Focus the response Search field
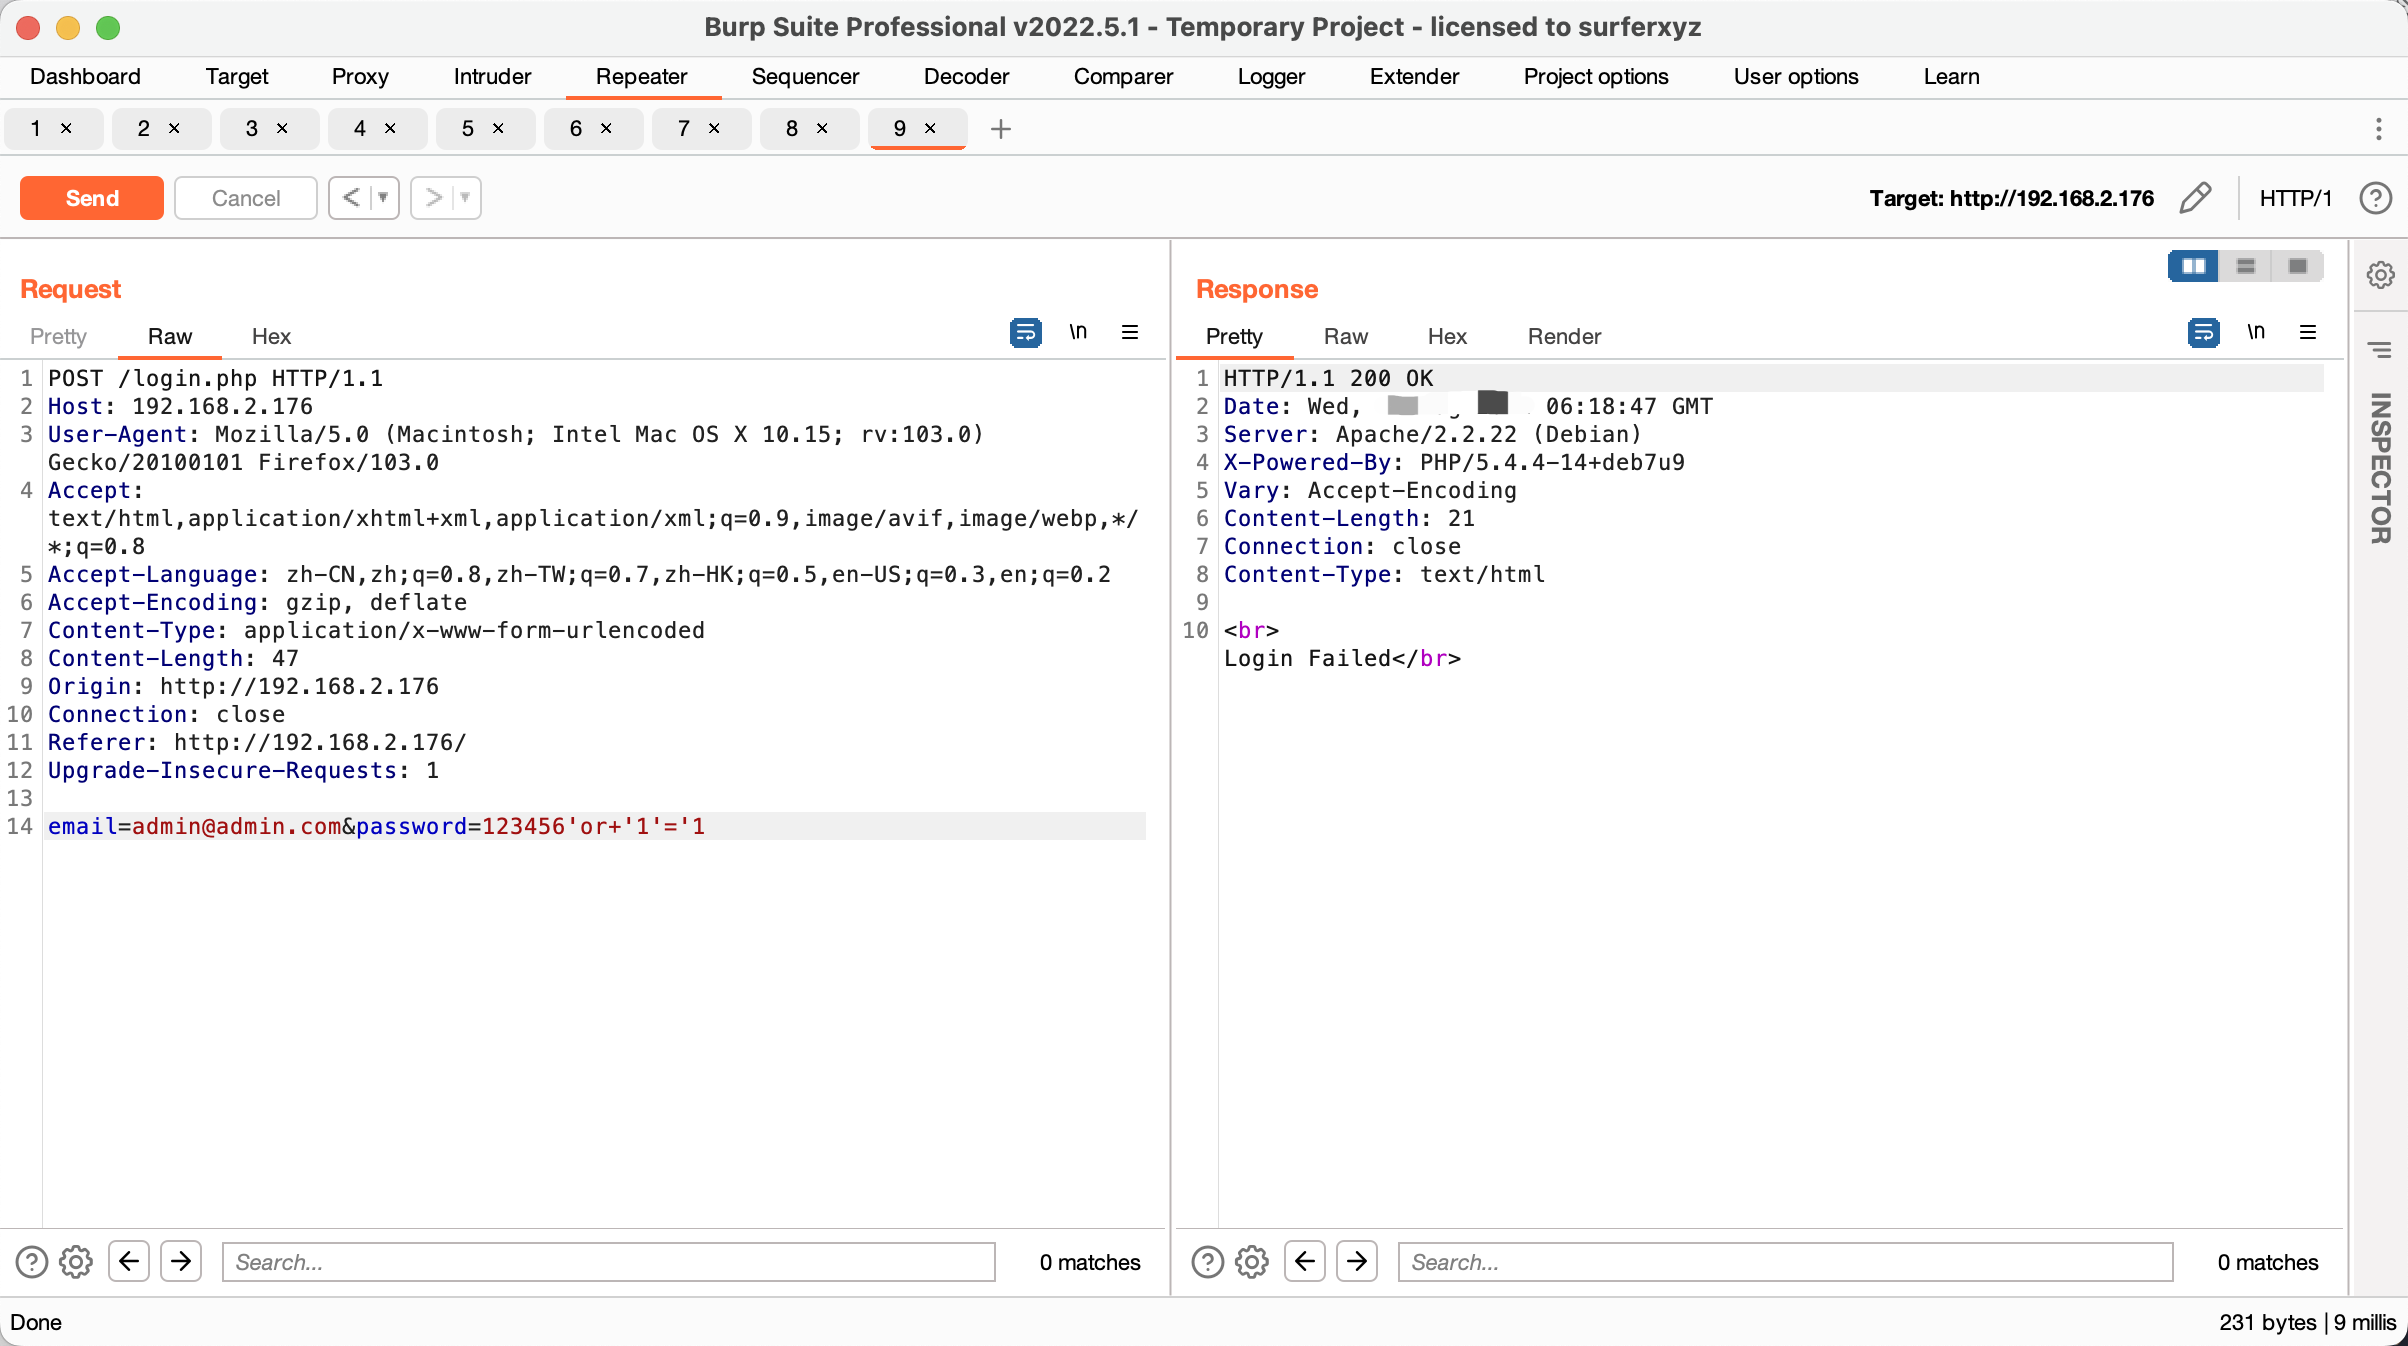 pos(1785,1262)
